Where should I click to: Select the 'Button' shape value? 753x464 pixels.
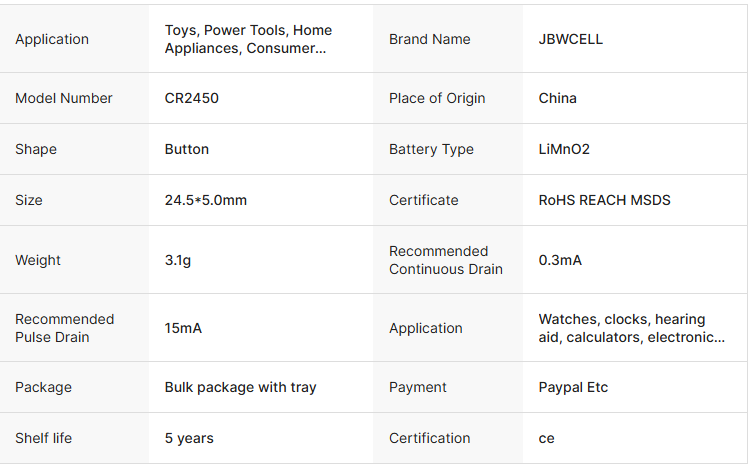click(x=187, y=149)
